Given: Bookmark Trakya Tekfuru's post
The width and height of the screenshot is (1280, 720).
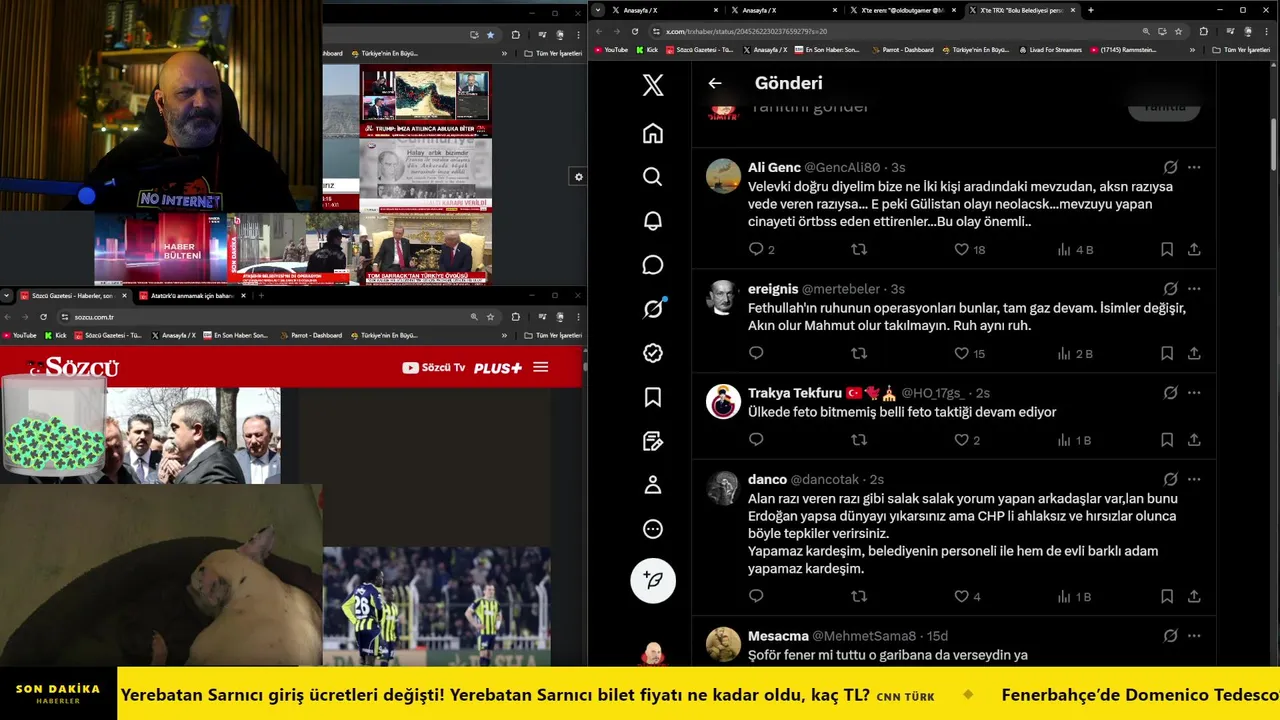Looking at the screenshot, I should point(1167,440).
